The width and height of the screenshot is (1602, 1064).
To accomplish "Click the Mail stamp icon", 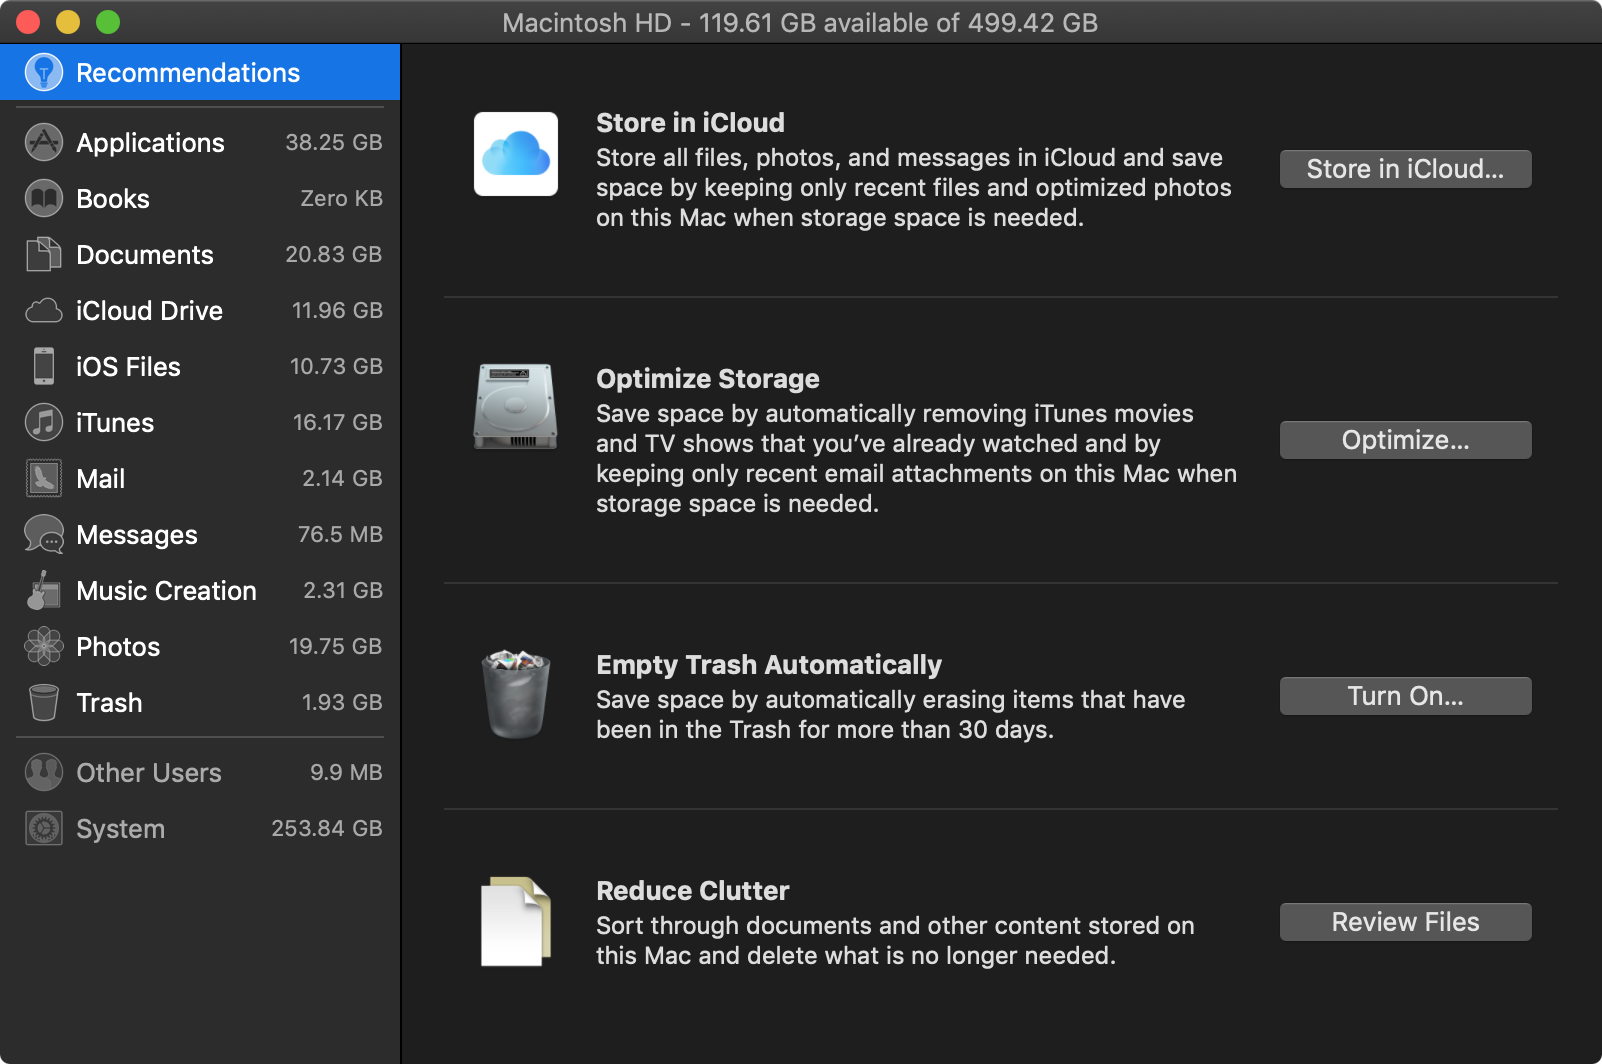I will [x=44, y=478].
